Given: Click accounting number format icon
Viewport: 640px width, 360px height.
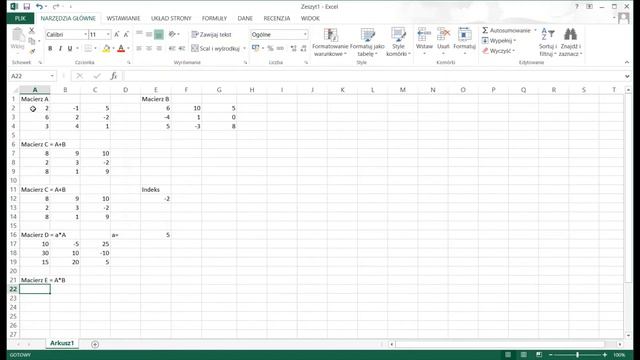Looking at the screenshot, I should (256, 49).
